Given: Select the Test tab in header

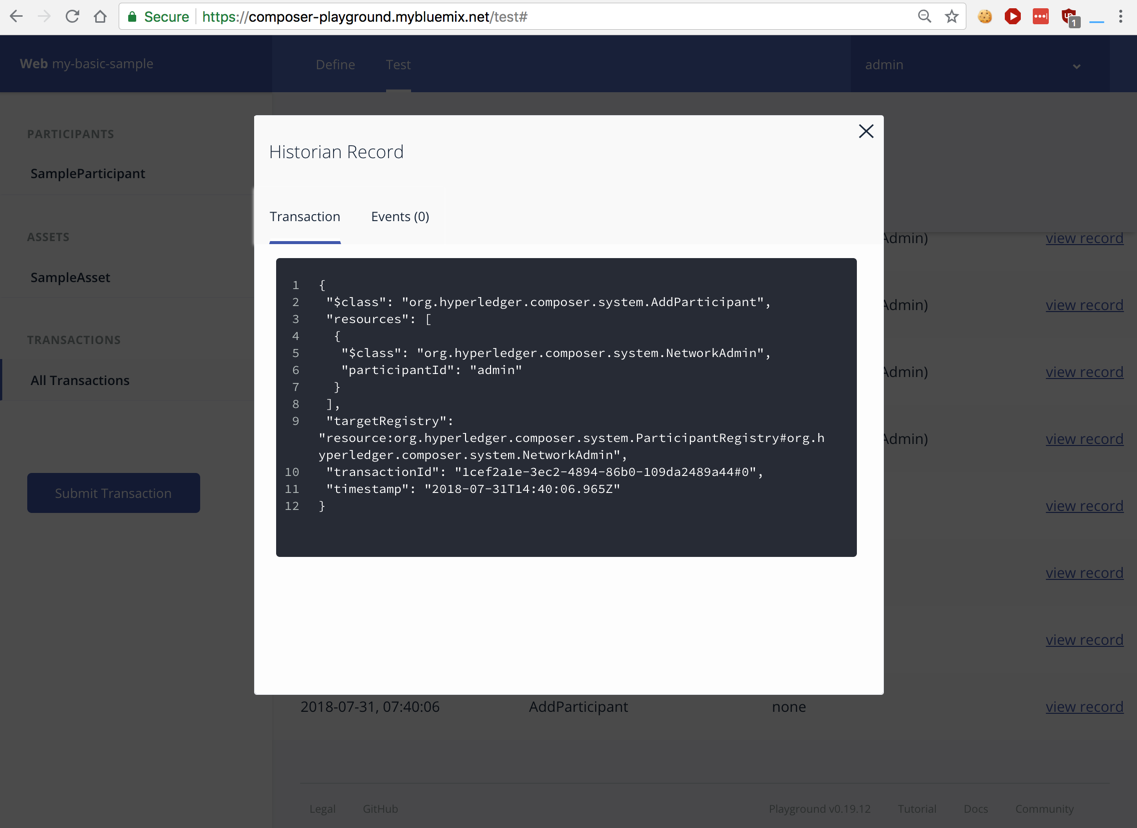Looking at the screenshot, I should tap(398, 65).
